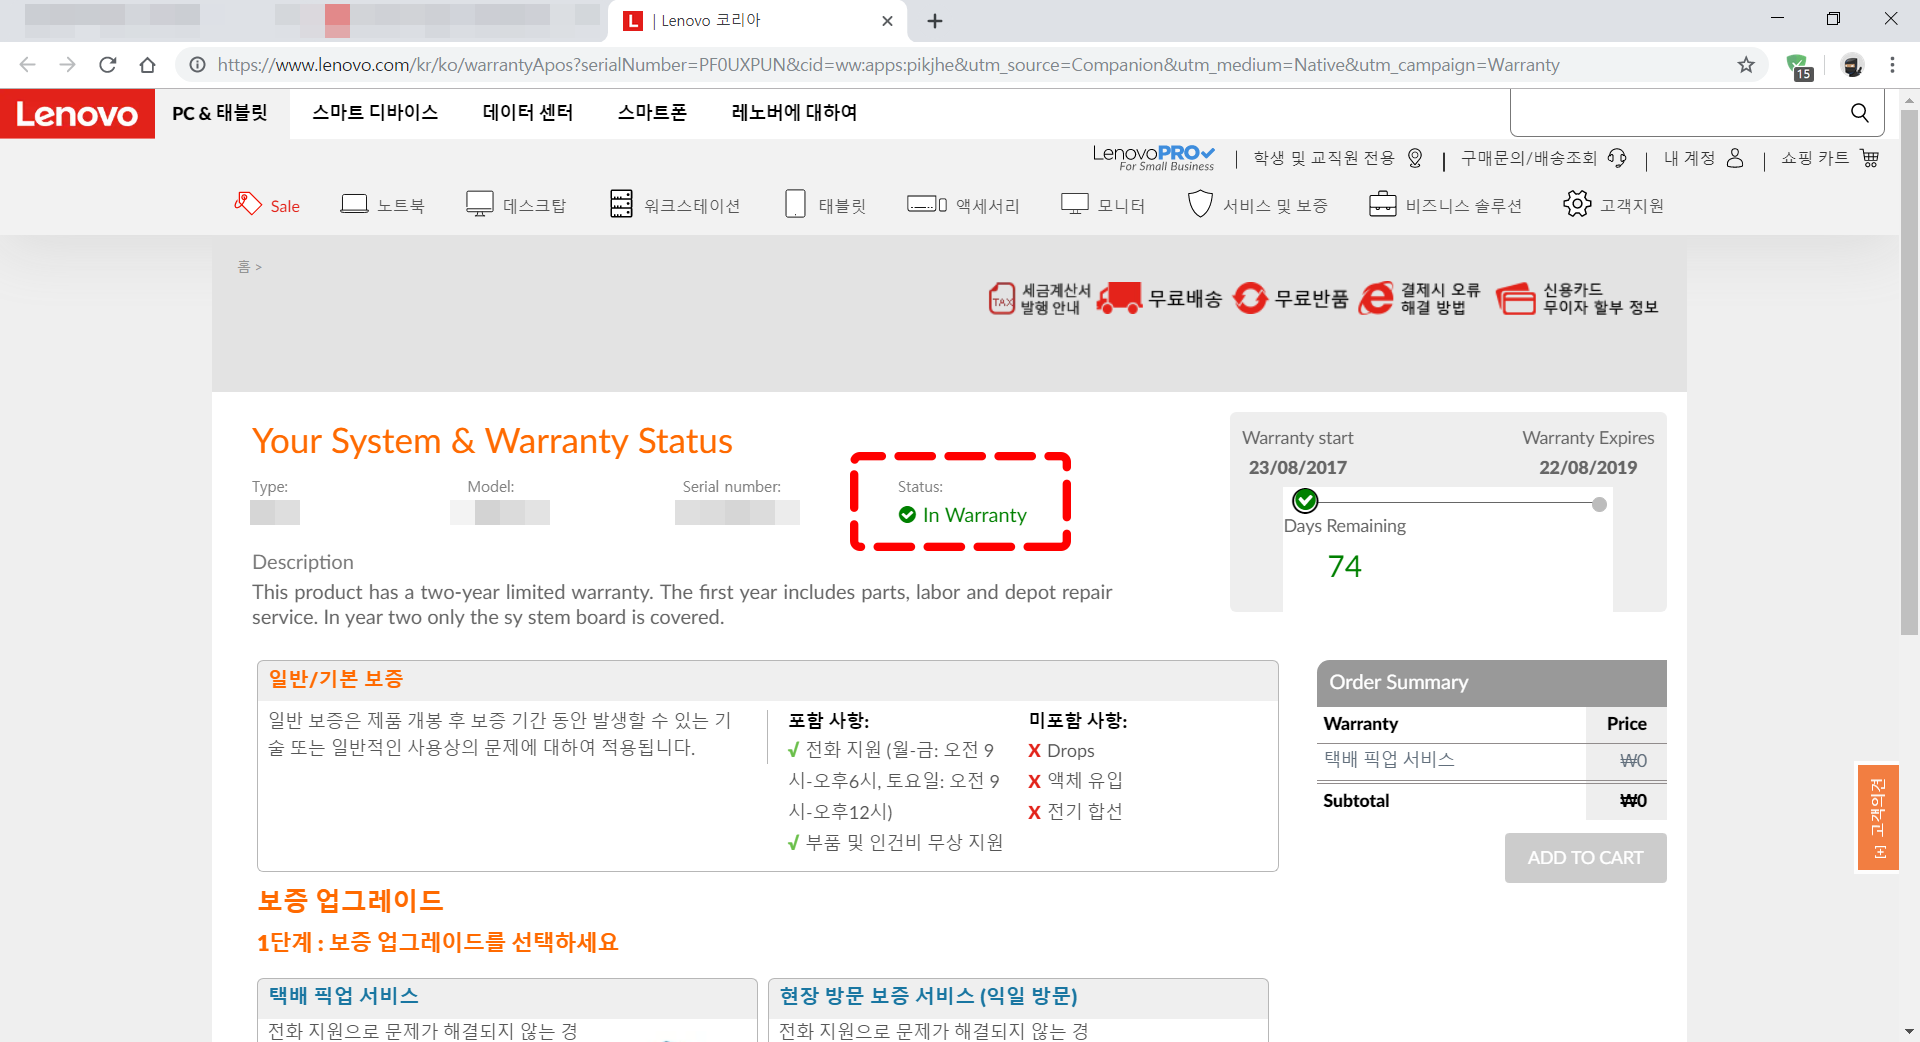Open the 고객의견 feedback side tab

point(1878,818)
